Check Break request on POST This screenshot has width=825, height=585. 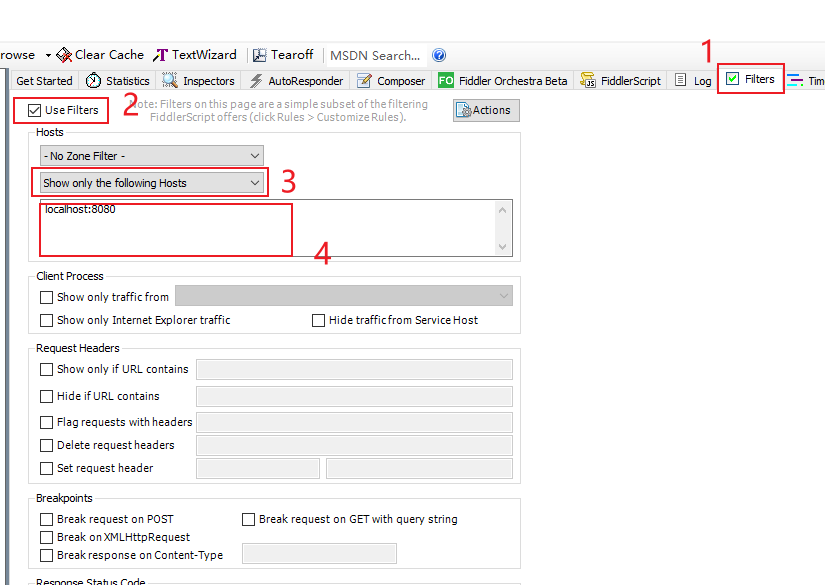pos(46,519)
